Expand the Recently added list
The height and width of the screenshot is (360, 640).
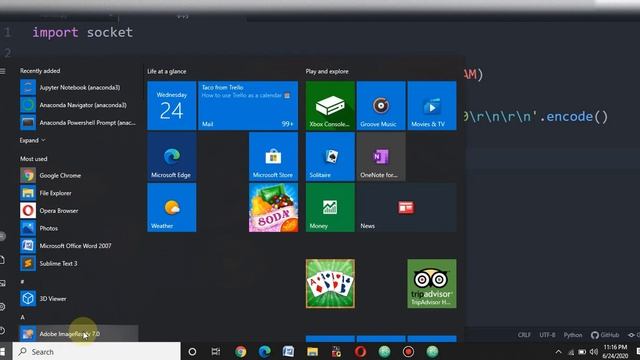tap(32, 140)
